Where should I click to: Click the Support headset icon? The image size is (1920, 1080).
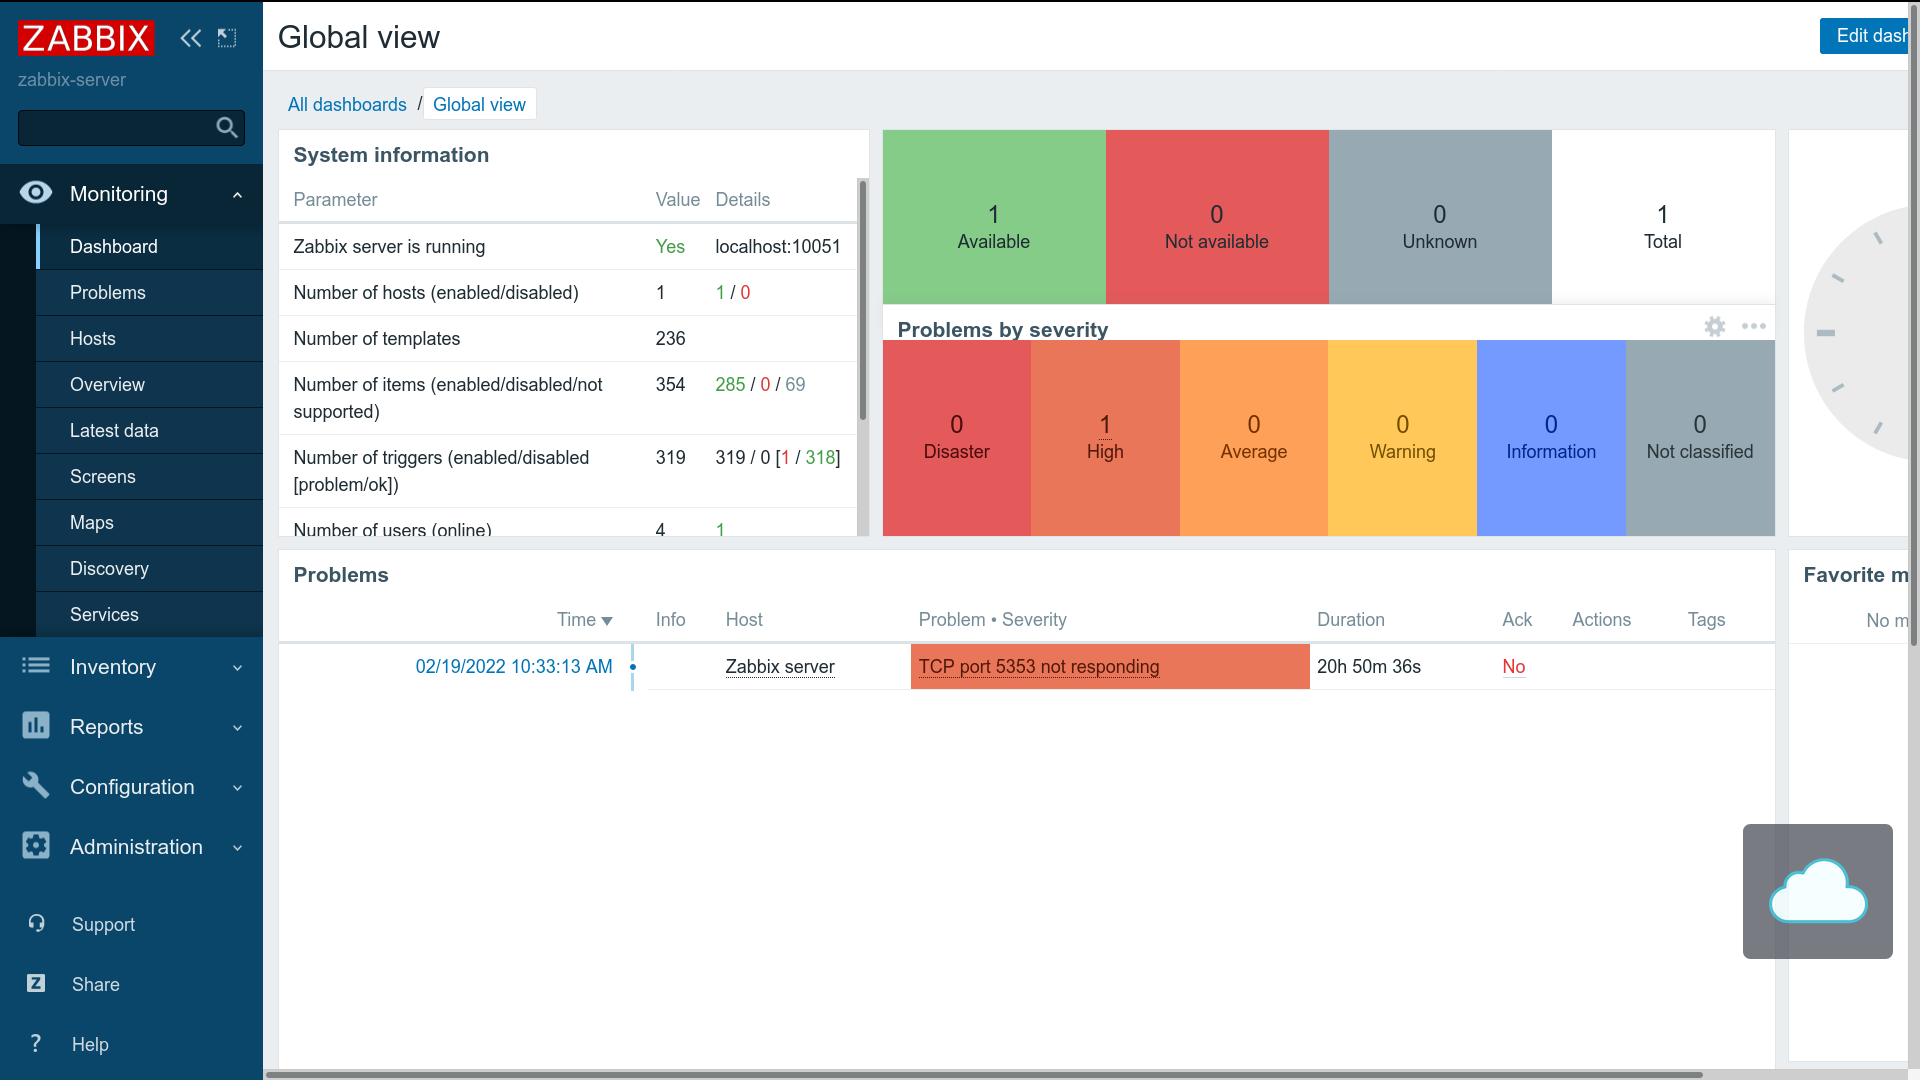click(36, 923)
